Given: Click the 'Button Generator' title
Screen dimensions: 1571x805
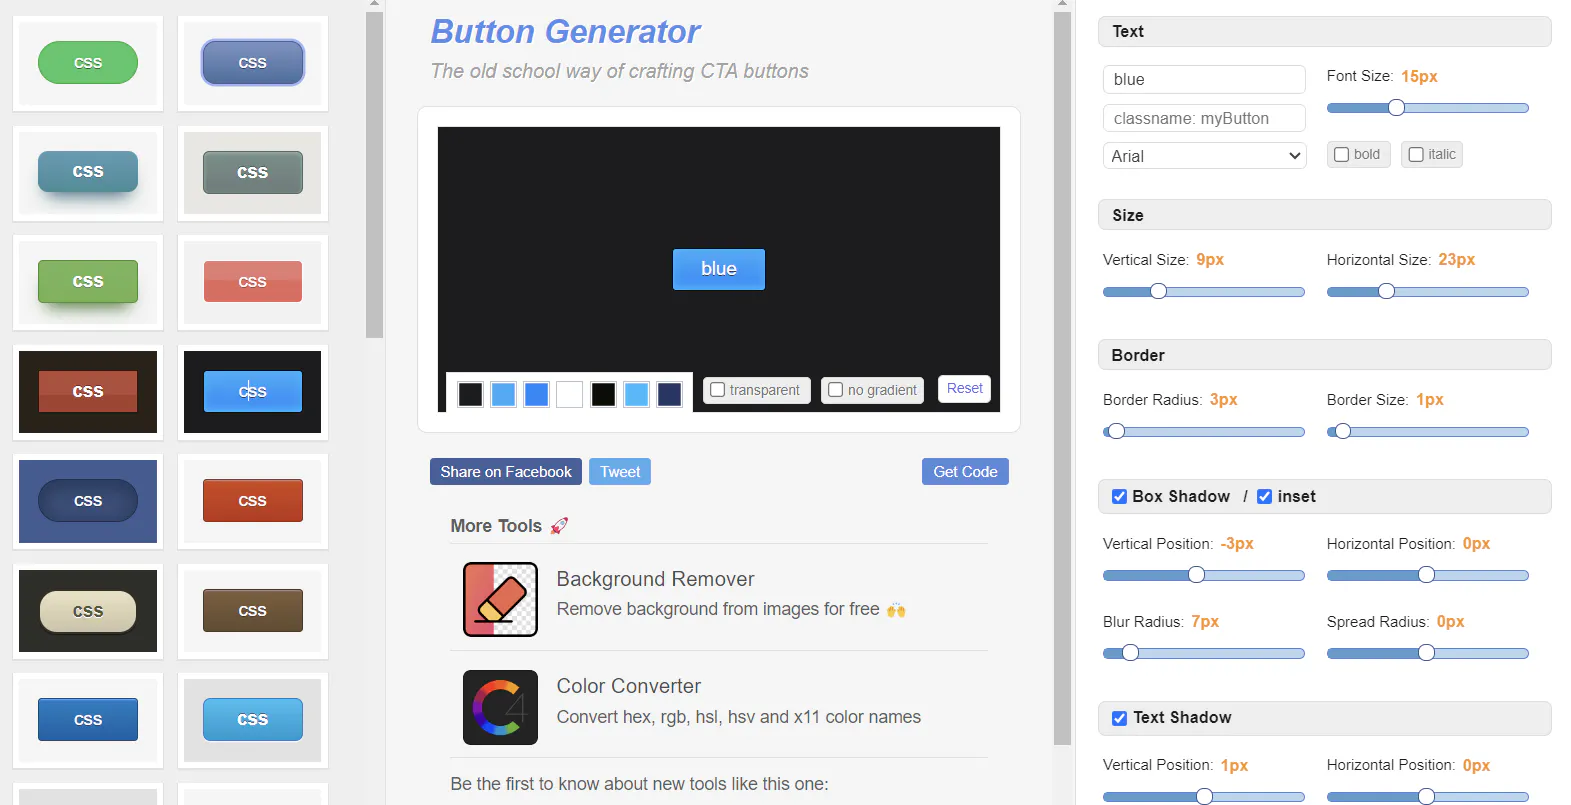Looking at the screenshot, I should [566, 32].
